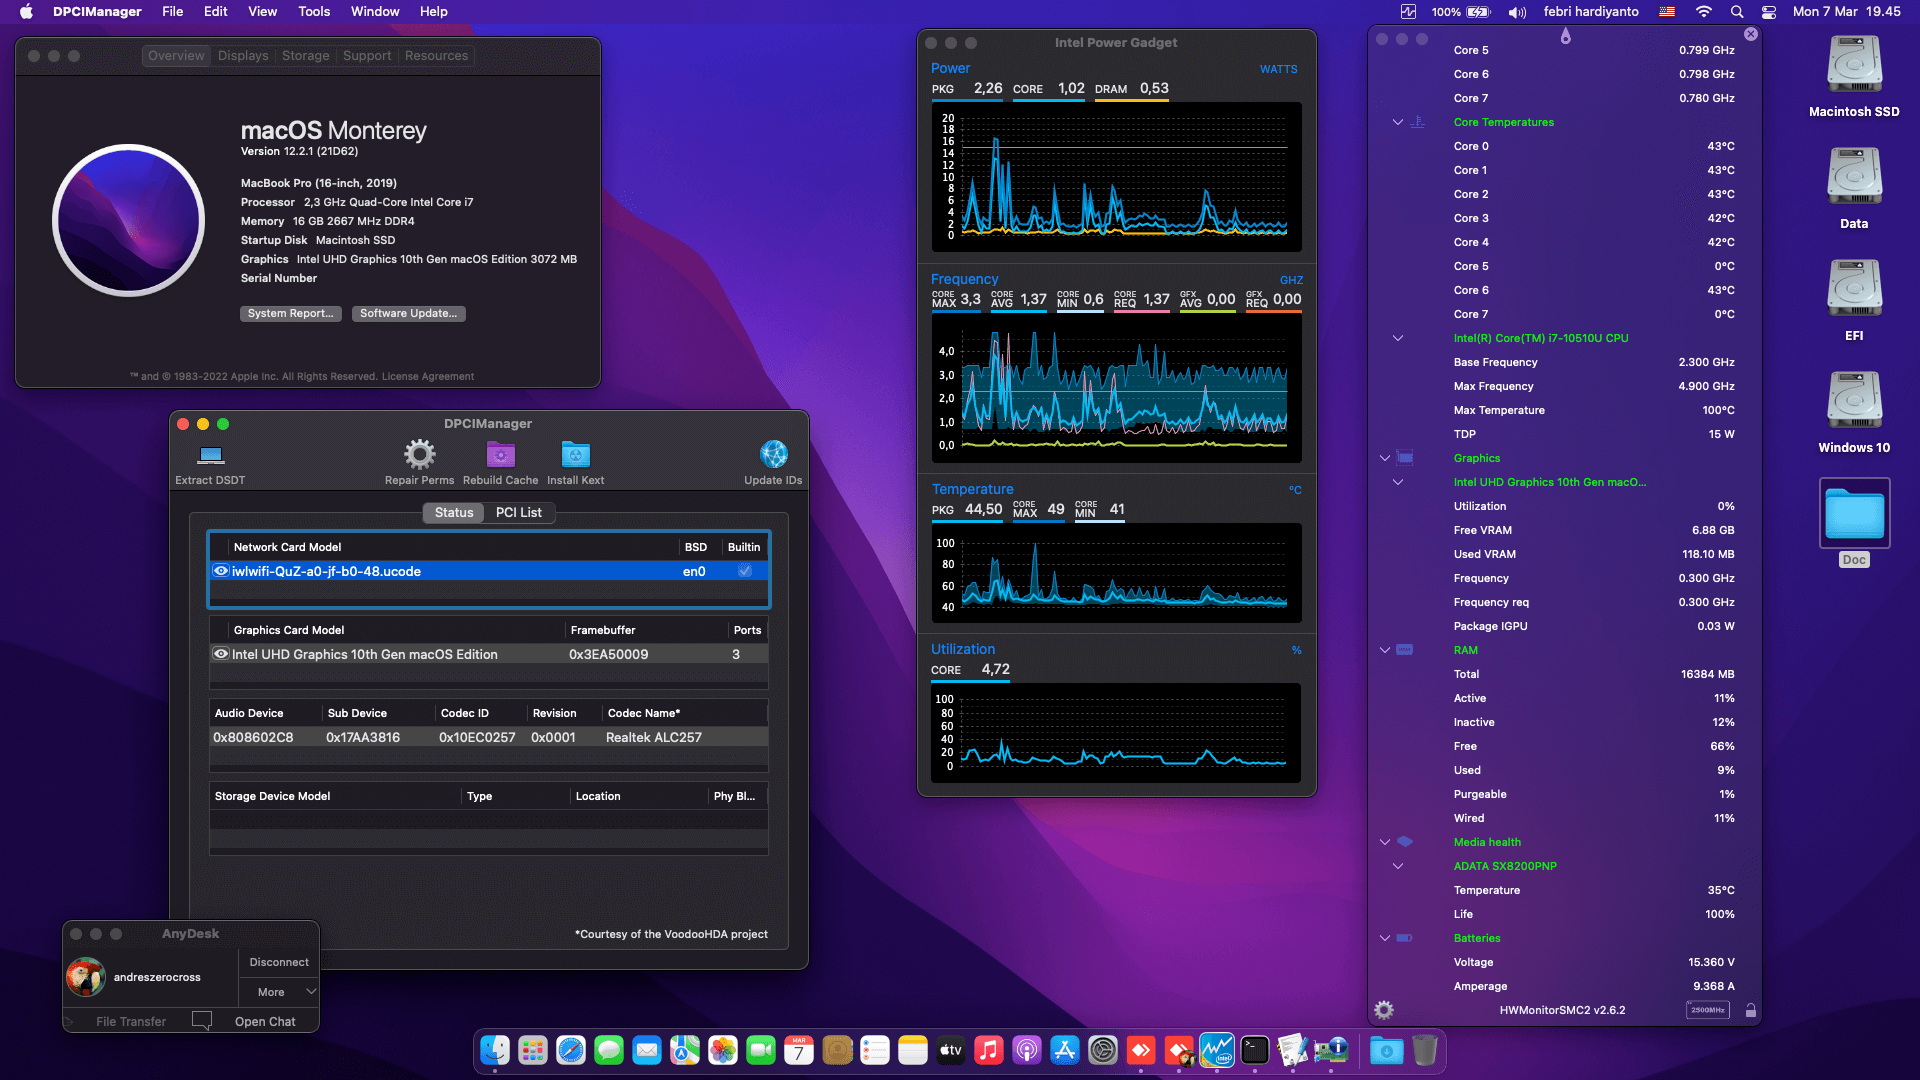
Task: Toggle eye icon for iwlwifi network row
Action: (x=221, y=571)
